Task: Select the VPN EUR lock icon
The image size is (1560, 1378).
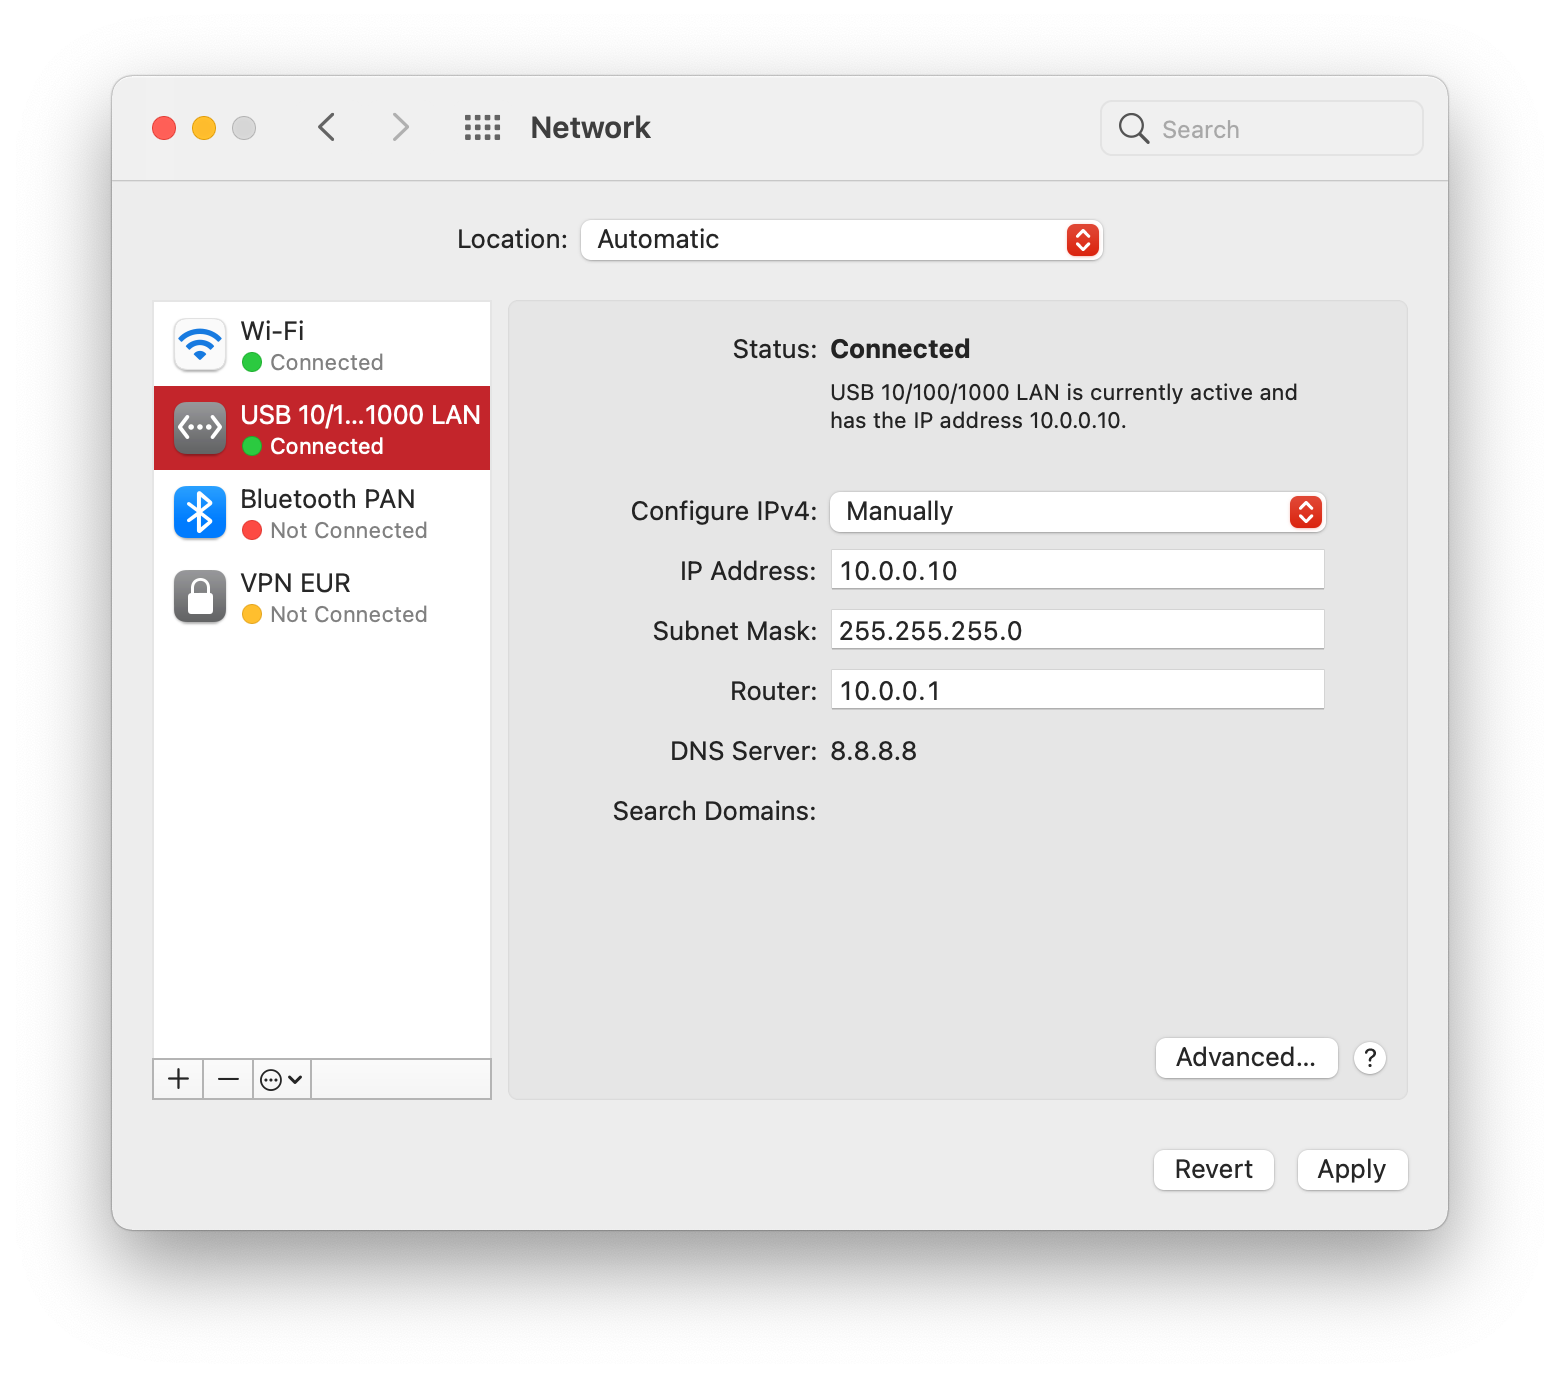Action: (200, 597)
